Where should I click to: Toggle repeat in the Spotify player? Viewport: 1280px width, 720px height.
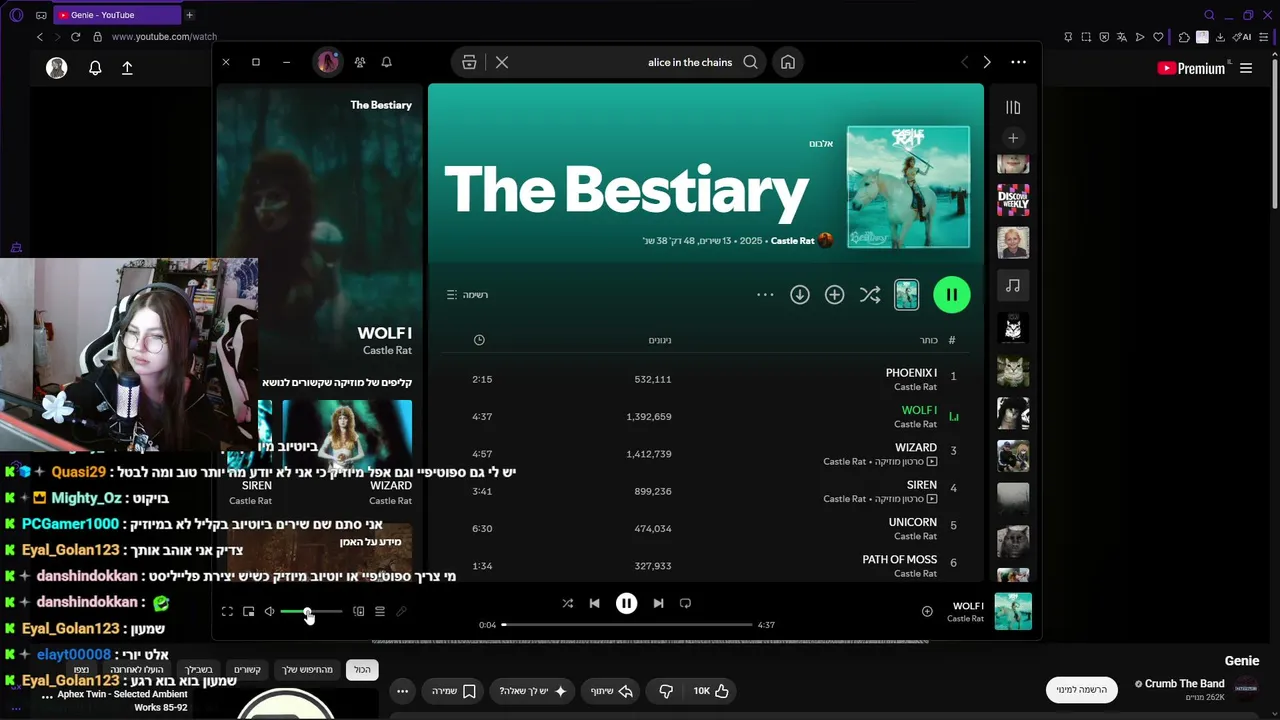[685, 603]
